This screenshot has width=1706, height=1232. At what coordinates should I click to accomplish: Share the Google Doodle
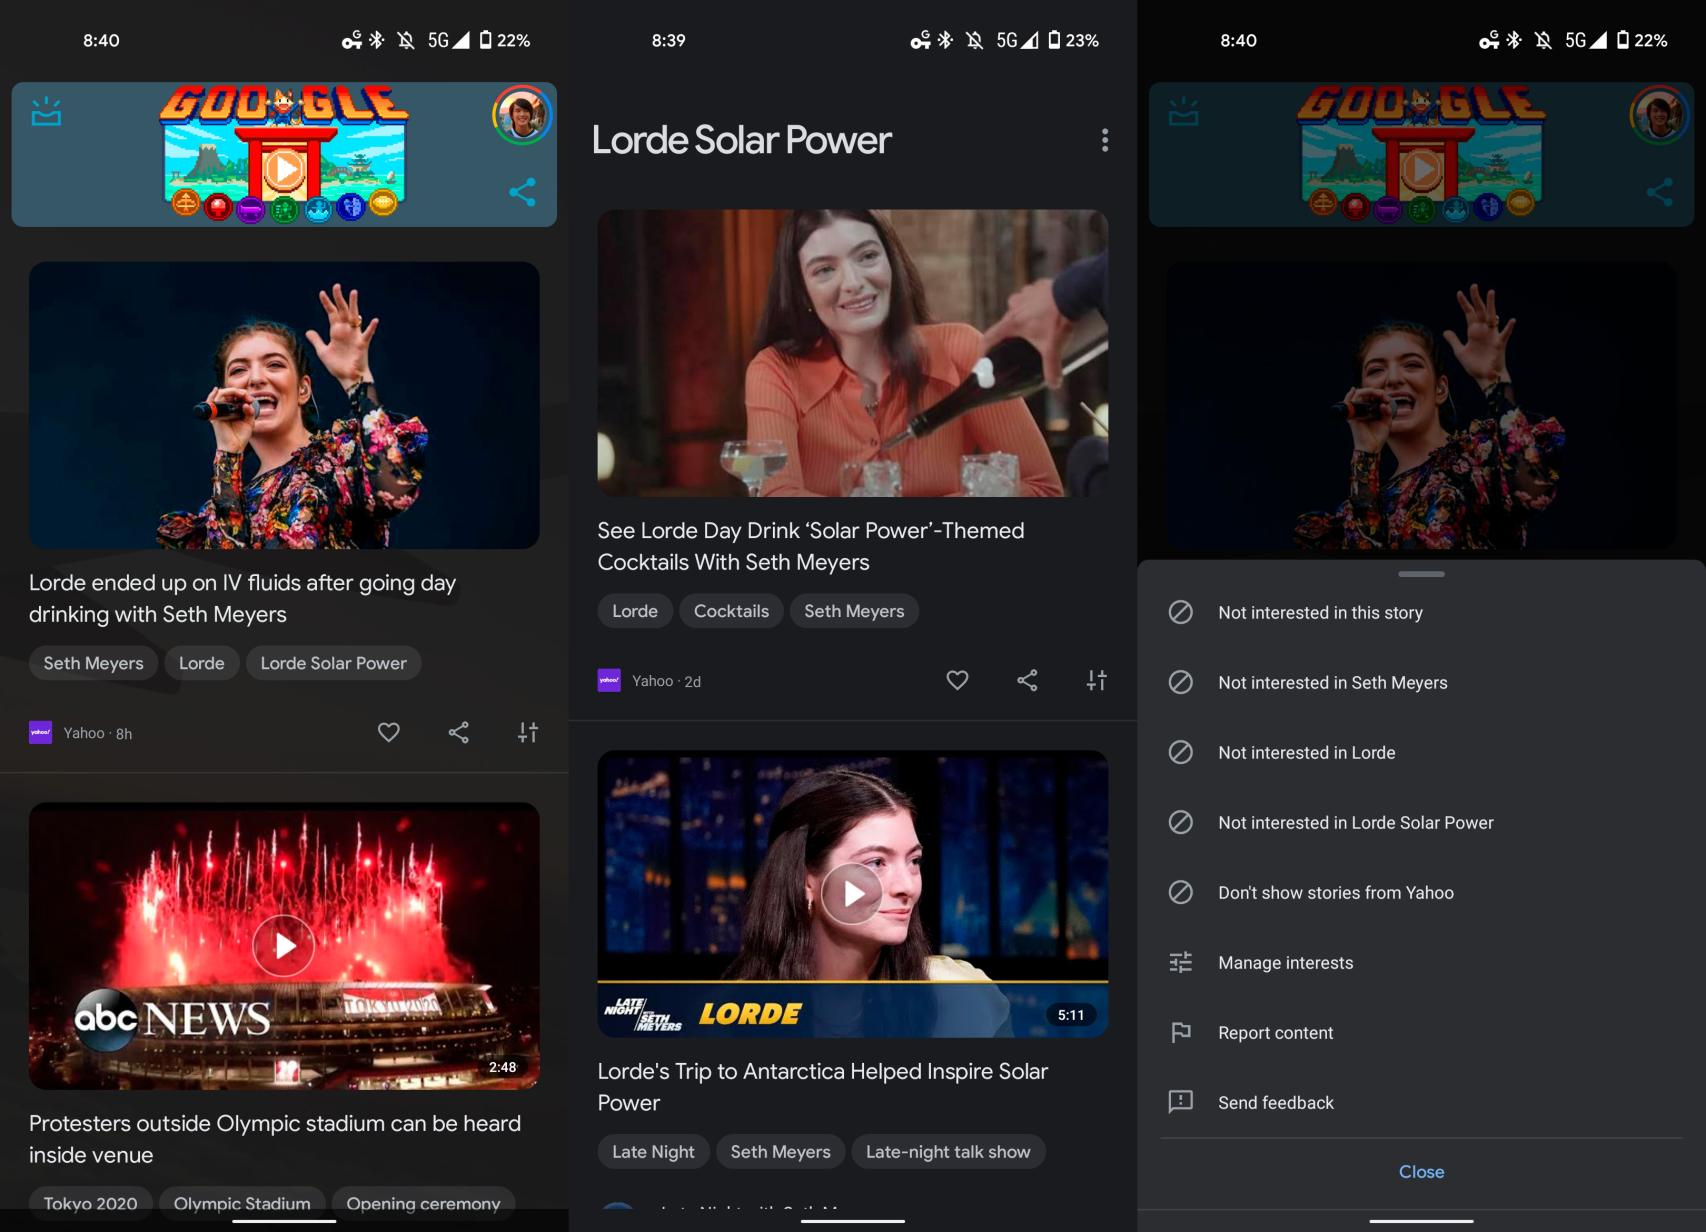click(522, 192)
